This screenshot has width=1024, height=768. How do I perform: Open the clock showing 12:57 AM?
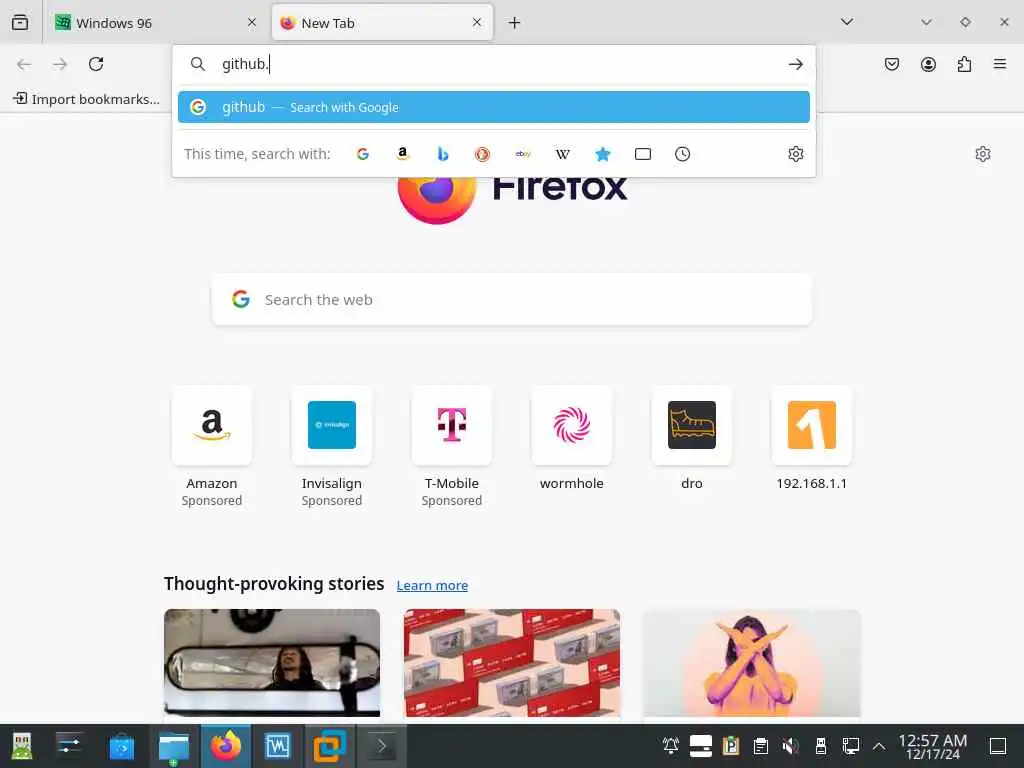pyautogui.click(x=933, y=746)
